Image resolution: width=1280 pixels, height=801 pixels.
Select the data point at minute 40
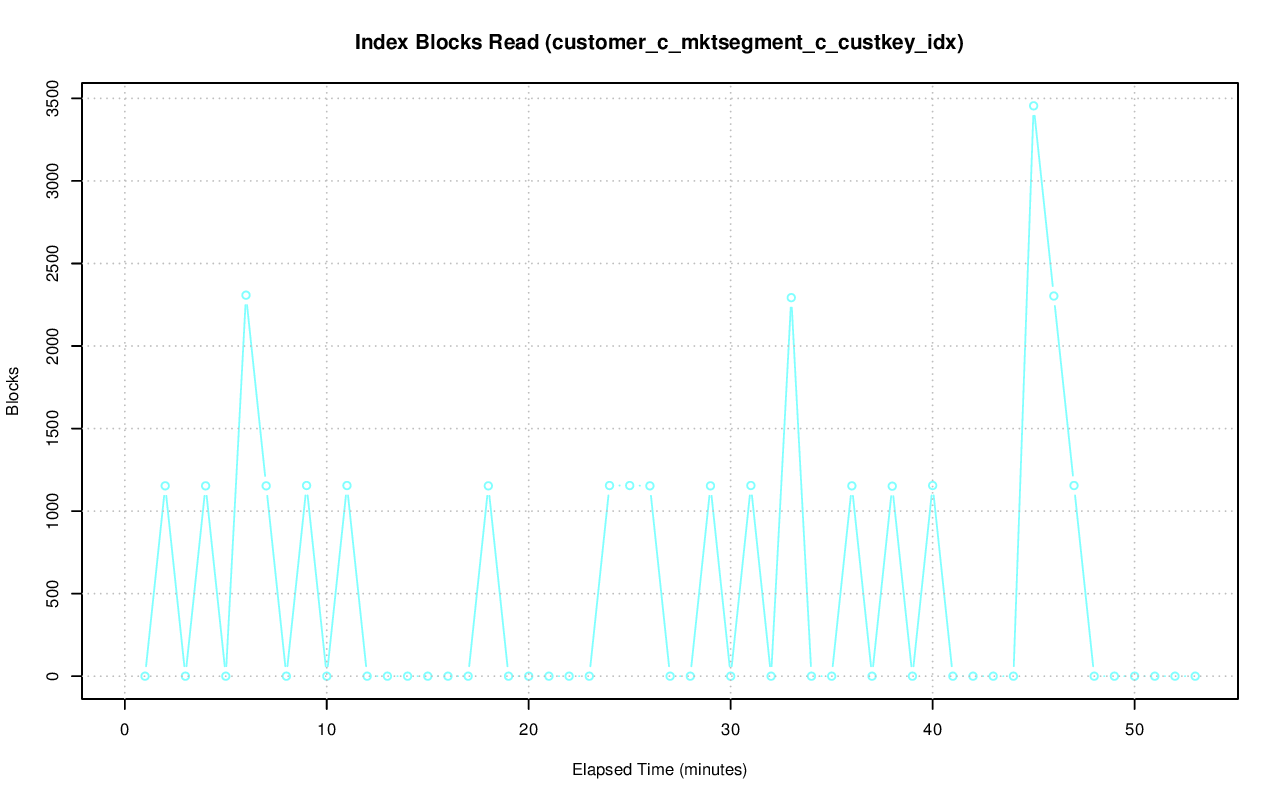[x=933, y=486]
